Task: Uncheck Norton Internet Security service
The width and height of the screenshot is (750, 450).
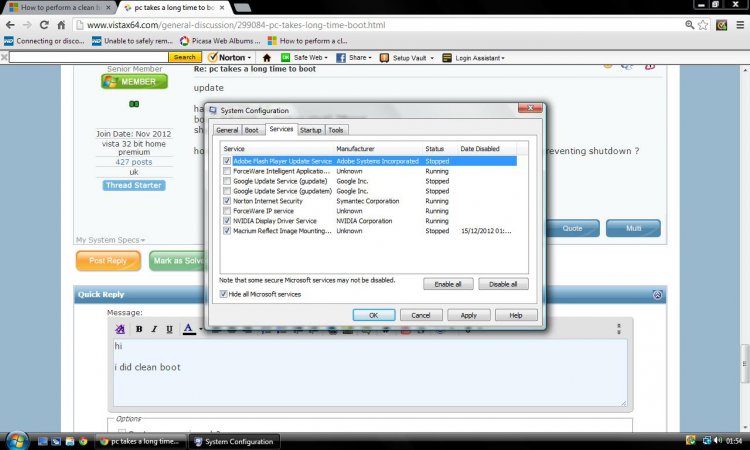Action: (227, 201)
